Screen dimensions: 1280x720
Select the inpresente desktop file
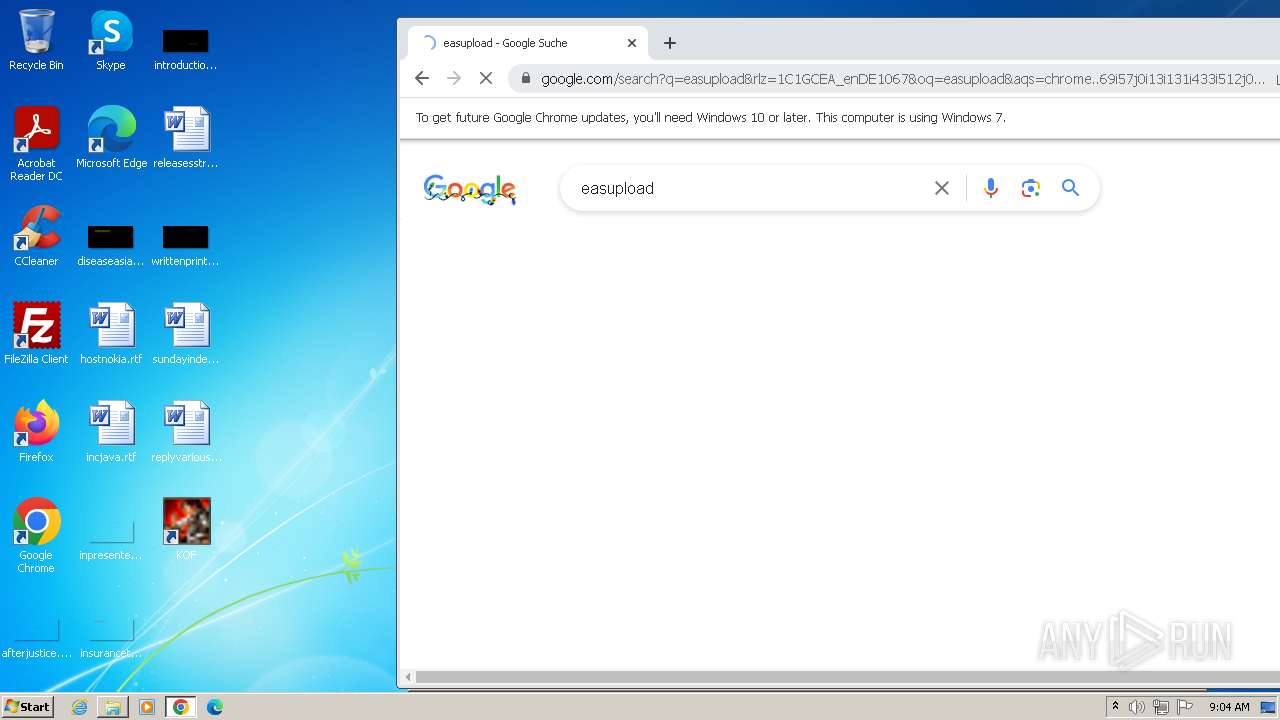pos(110,539)
